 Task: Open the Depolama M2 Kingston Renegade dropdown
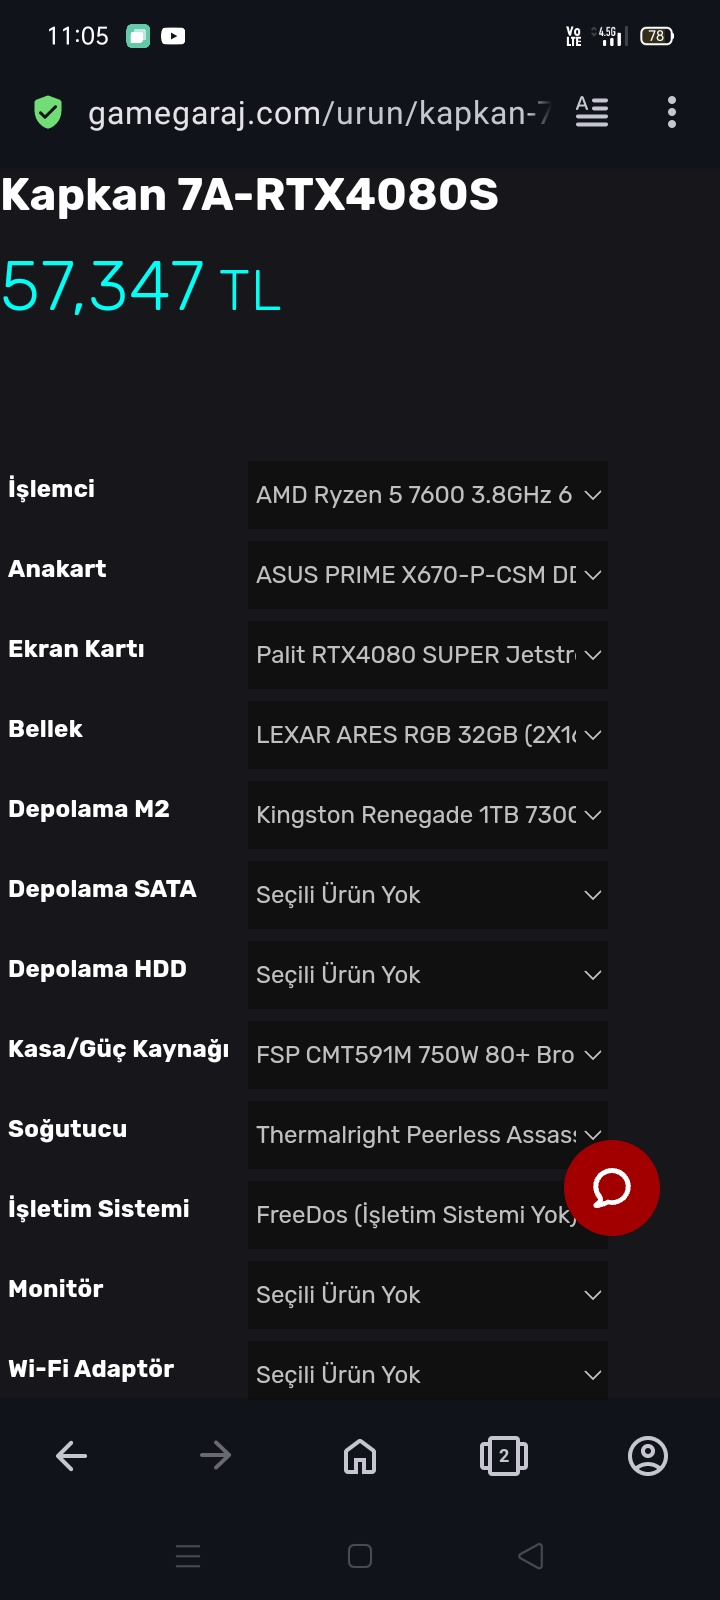click(x=427, y=815)
